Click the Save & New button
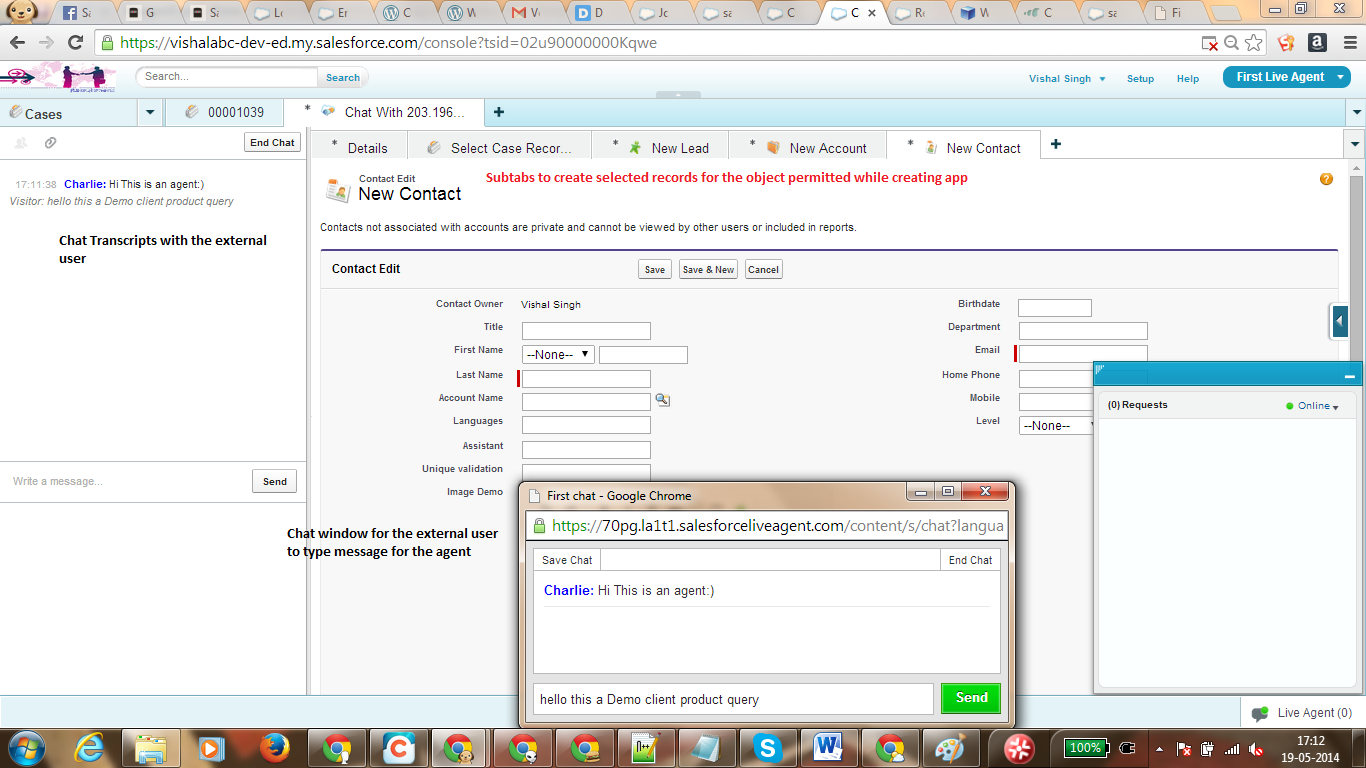This screenshot has width=1366, height=768. point(708,268)
